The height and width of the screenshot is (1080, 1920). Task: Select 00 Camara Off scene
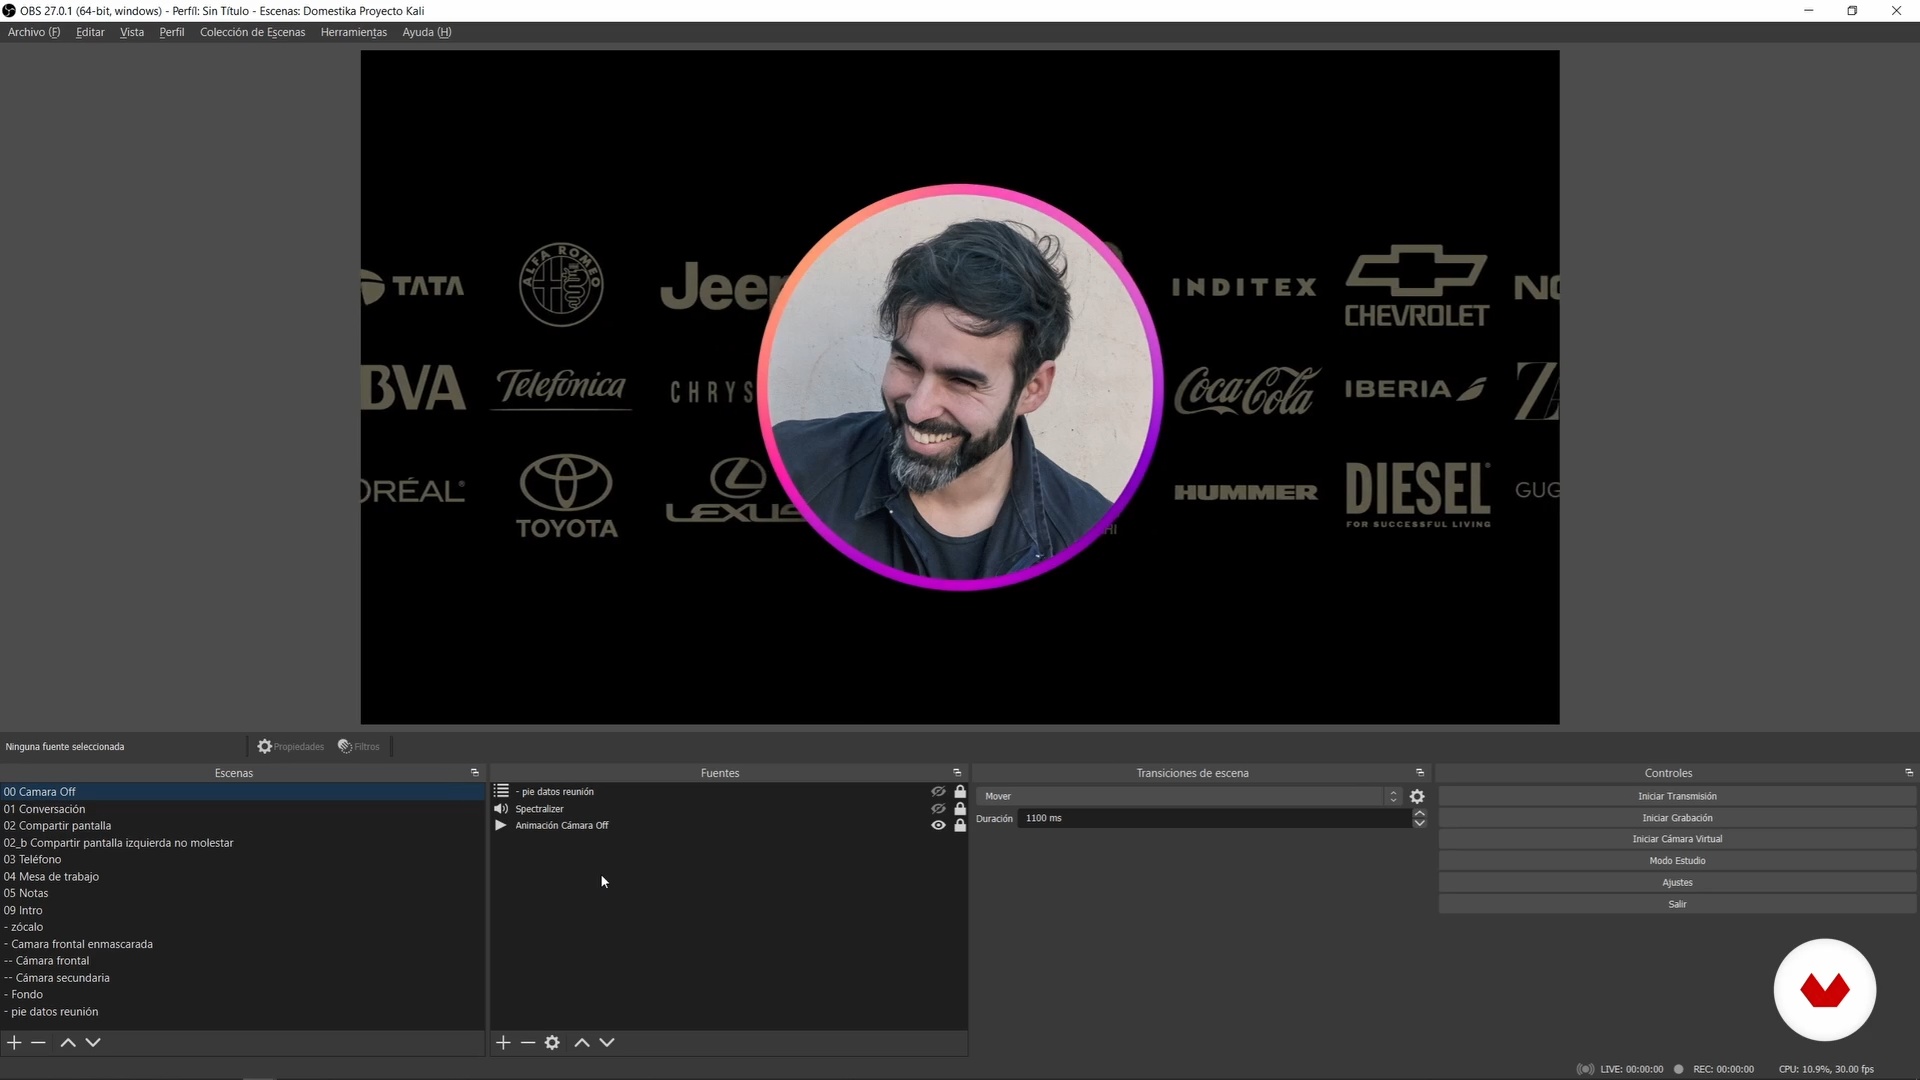point(242,791)
